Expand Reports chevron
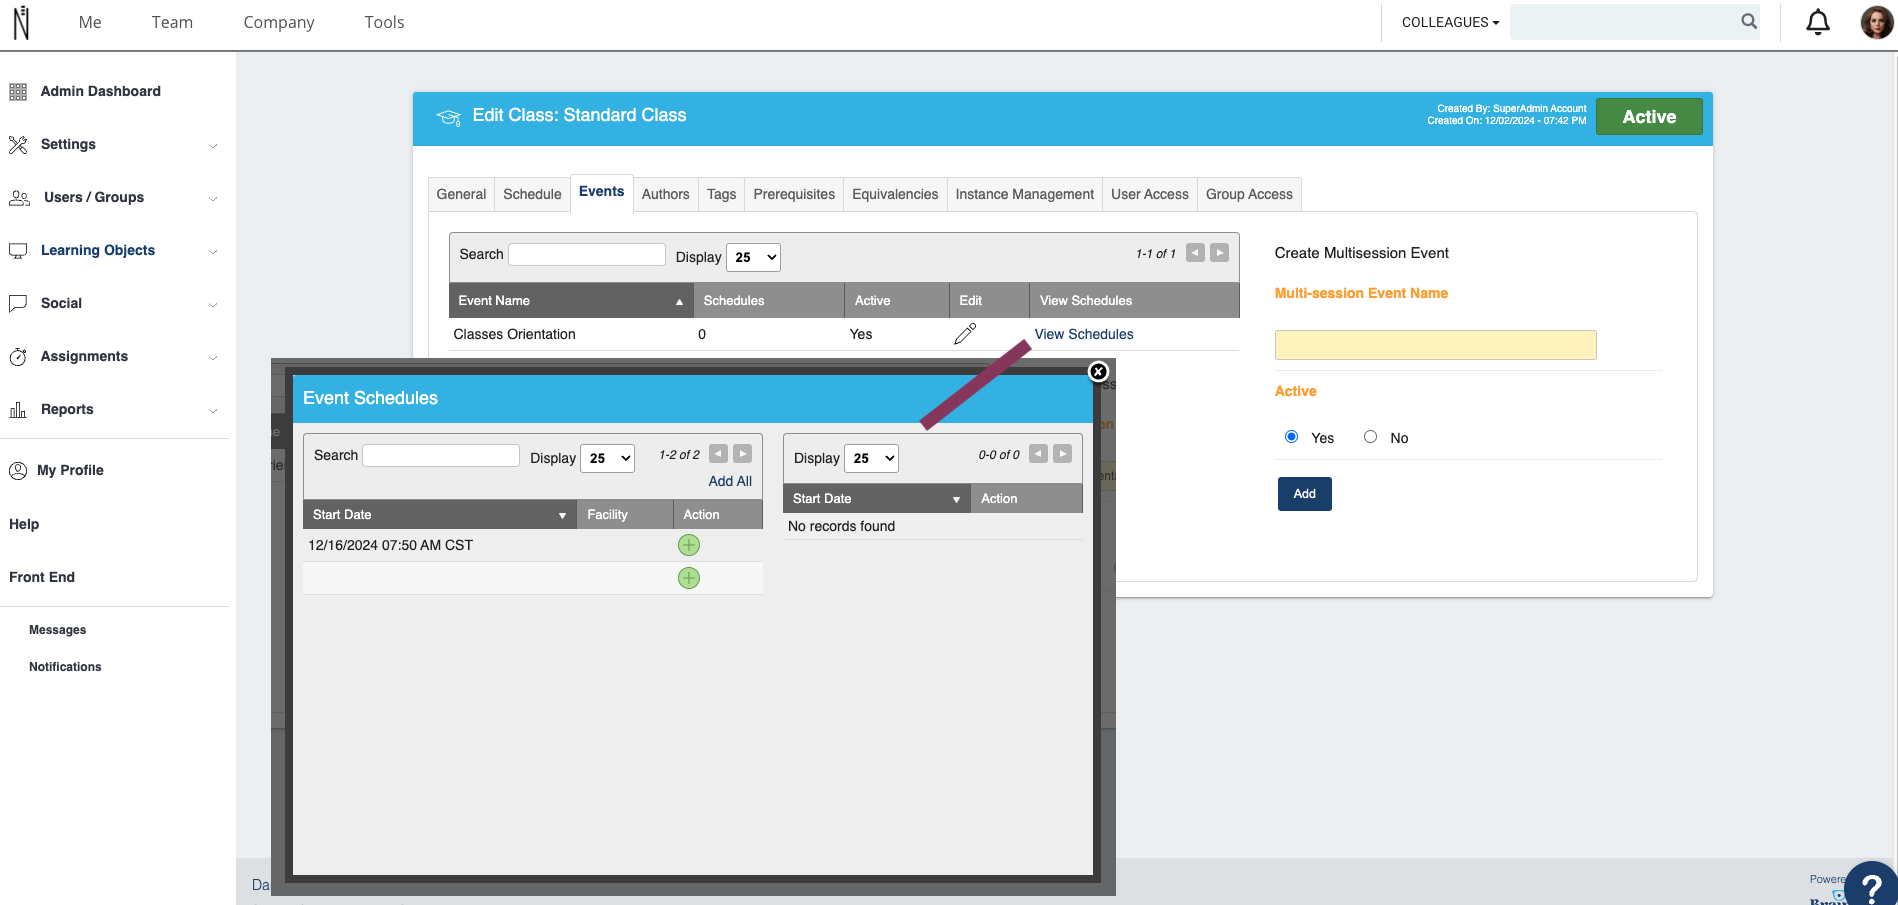The image size is (1898, 905). click(x=213, y=411)
